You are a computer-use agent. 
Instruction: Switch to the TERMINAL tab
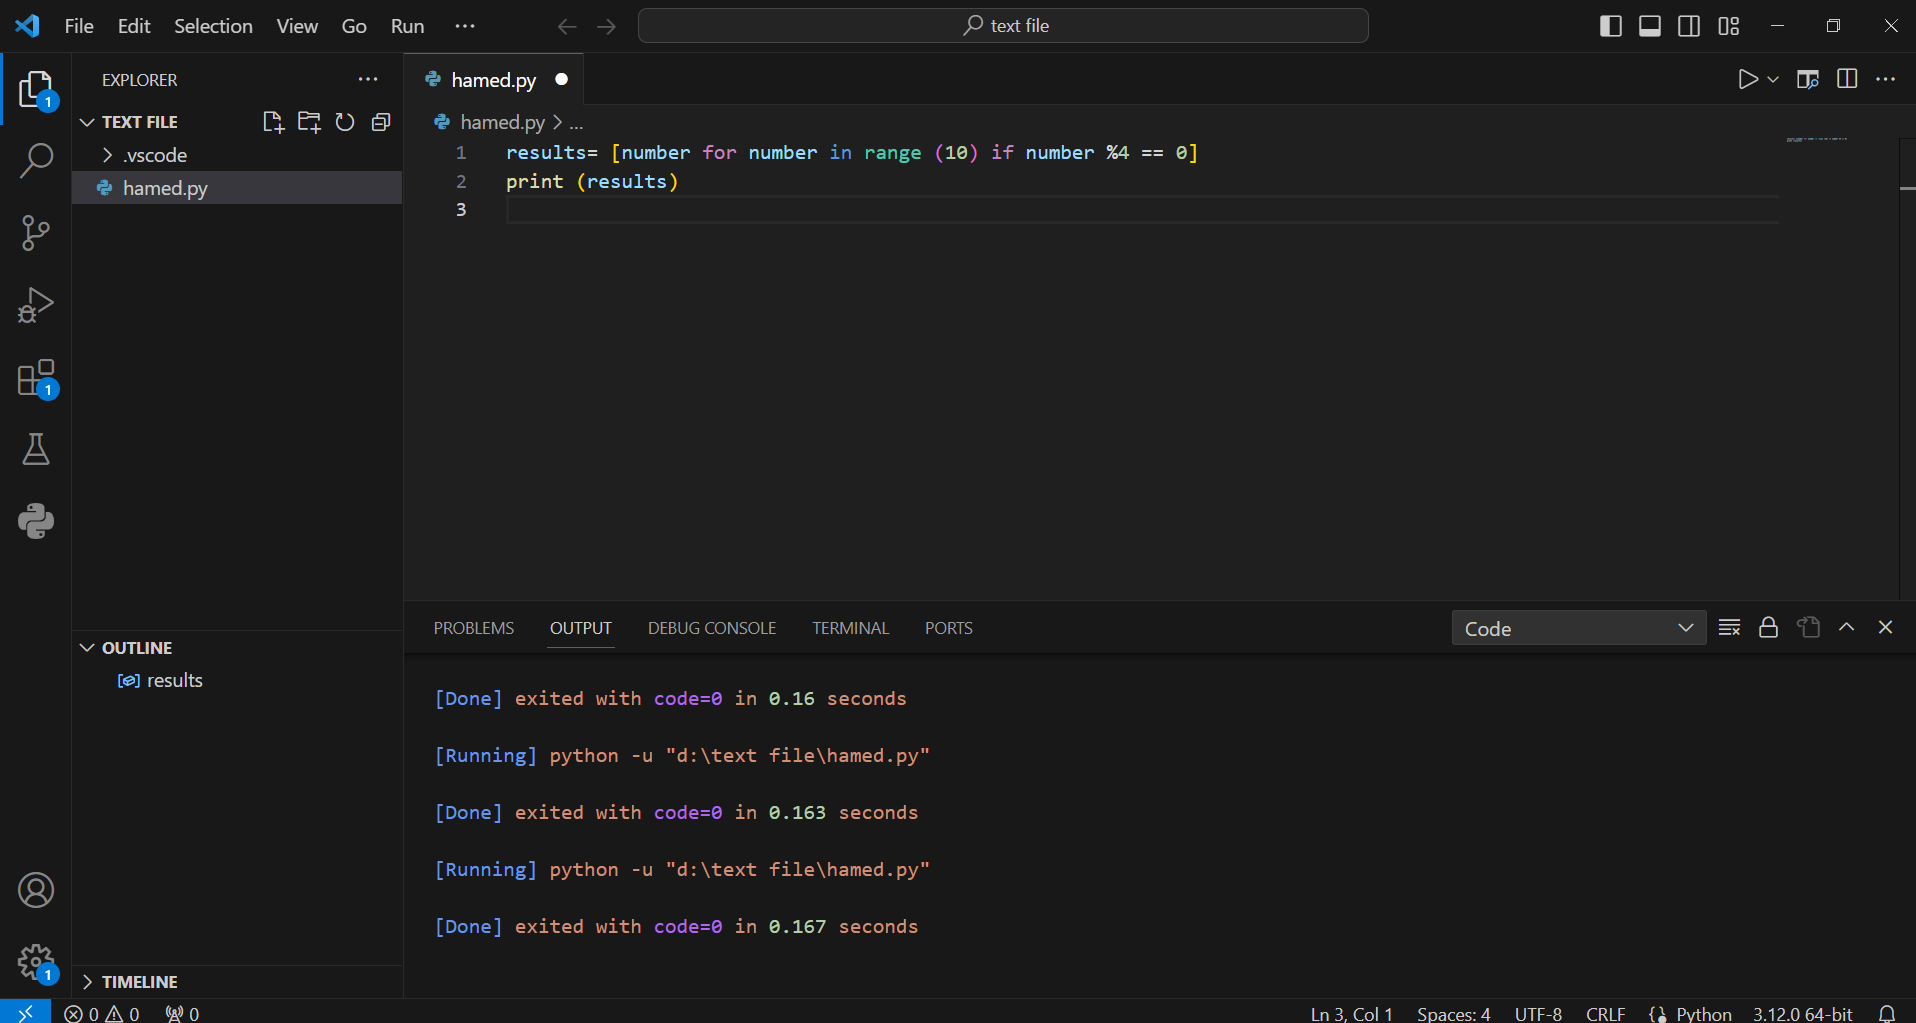pyautogui.click(x=850, y=628)
